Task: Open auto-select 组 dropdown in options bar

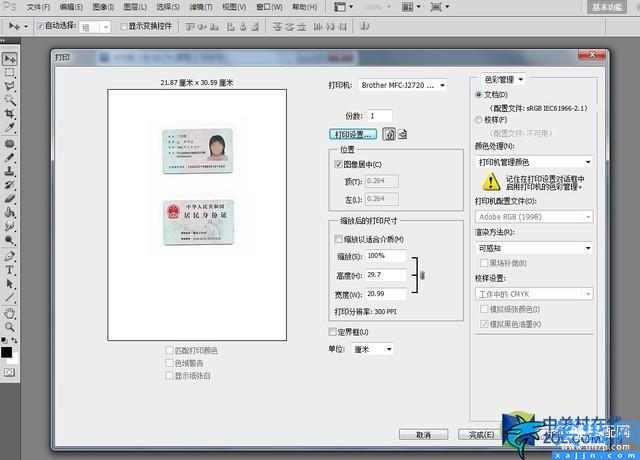Action: point(95,27)
